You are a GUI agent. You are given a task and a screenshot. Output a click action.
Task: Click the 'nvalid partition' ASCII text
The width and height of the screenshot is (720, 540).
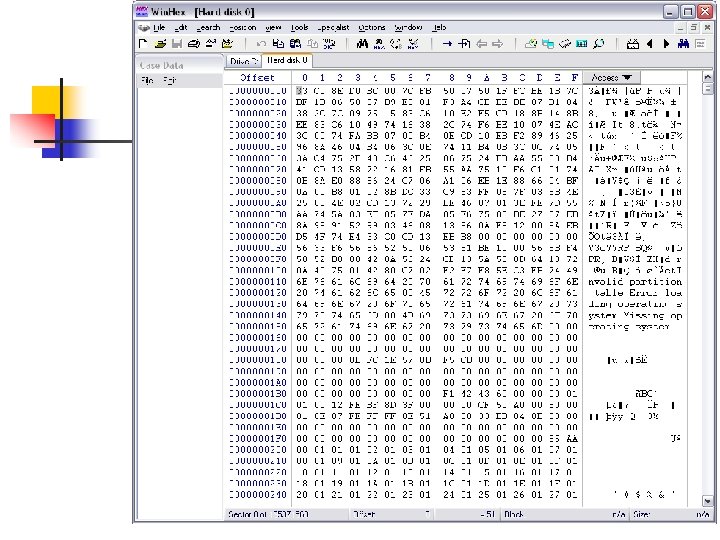pyautogui.click(x=635, y=281)
